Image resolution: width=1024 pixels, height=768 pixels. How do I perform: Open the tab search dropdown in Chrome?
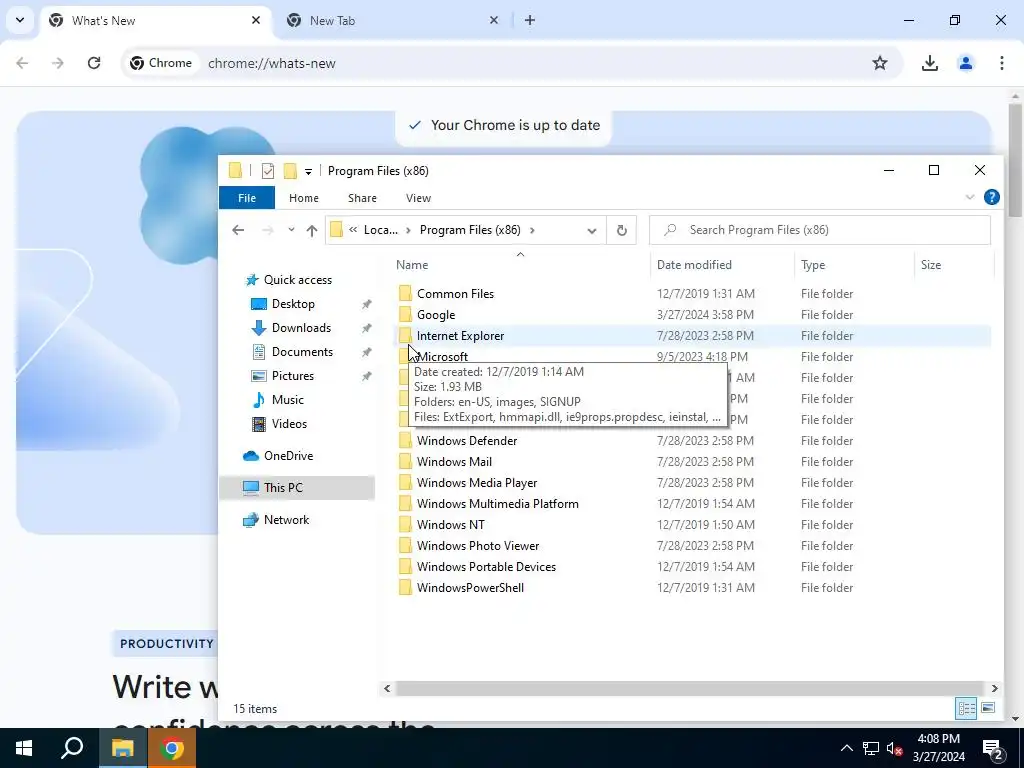pyautogui.click(x=20, y=20)
